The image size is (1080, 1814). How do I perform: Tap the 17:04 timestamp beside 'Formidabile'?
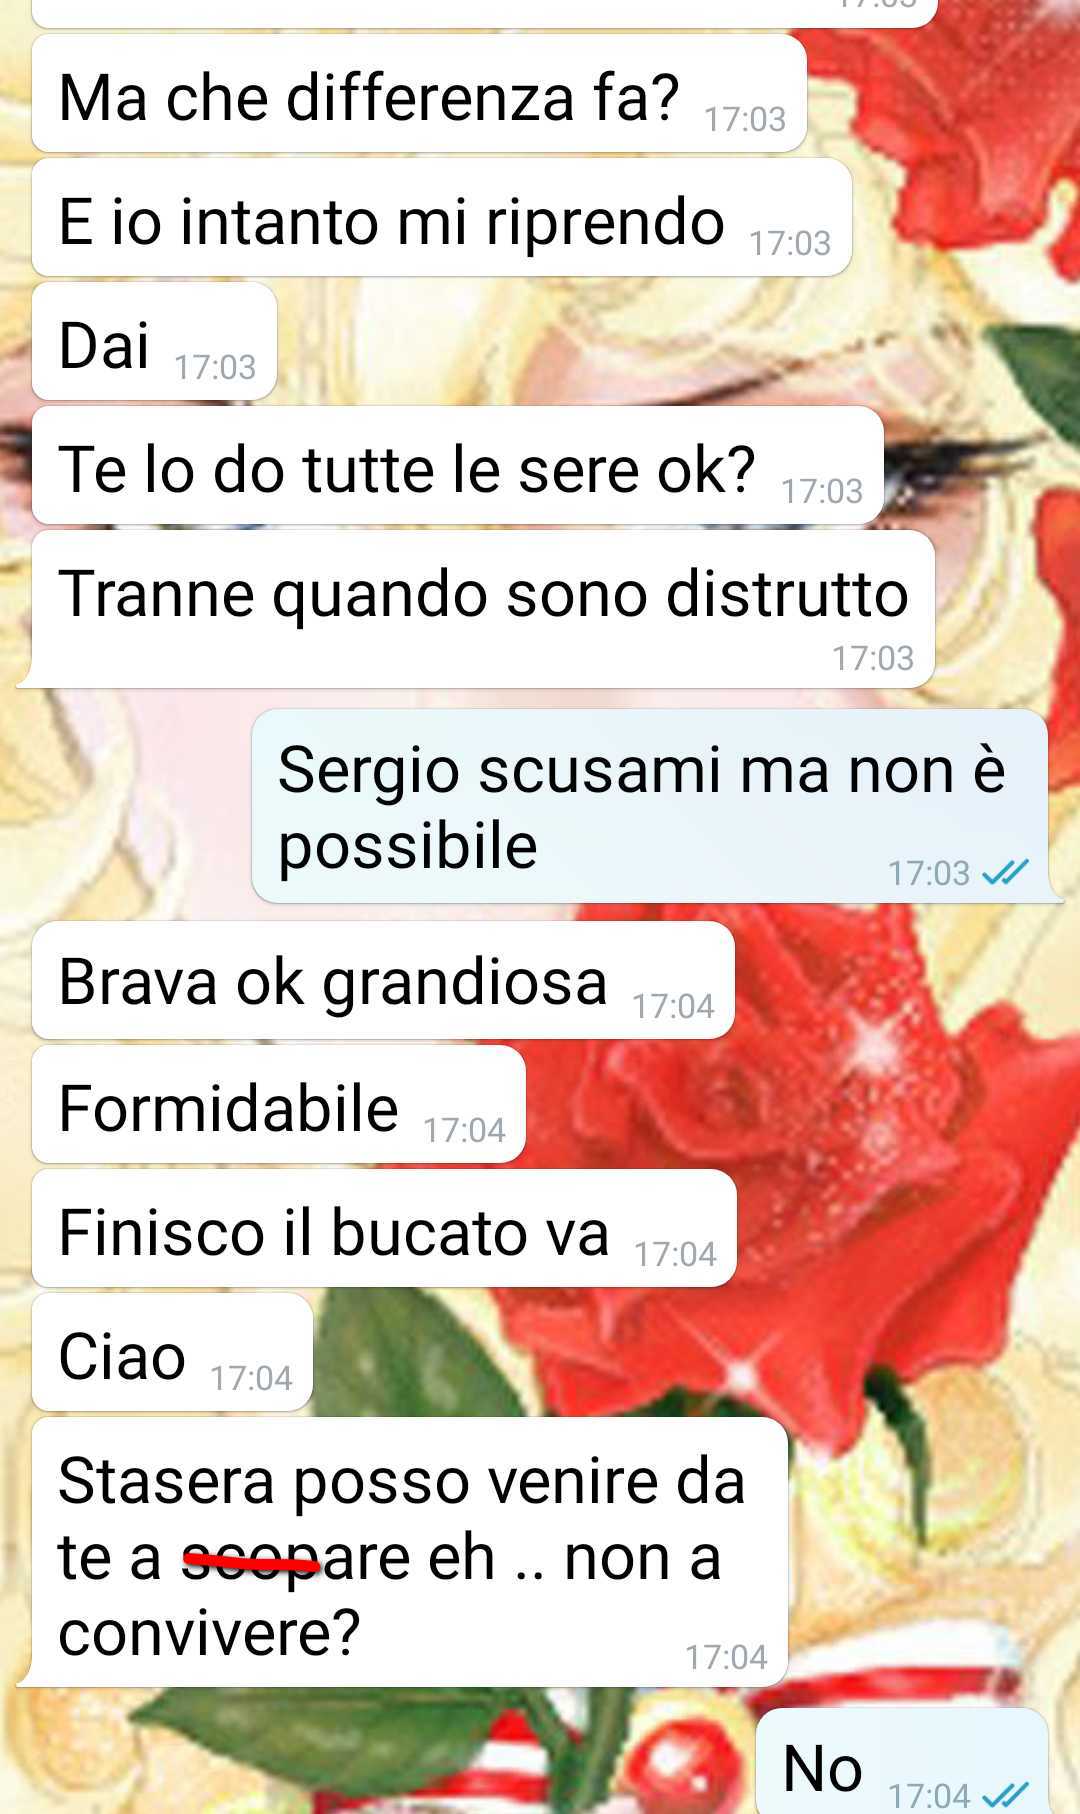click(464, 1130)
